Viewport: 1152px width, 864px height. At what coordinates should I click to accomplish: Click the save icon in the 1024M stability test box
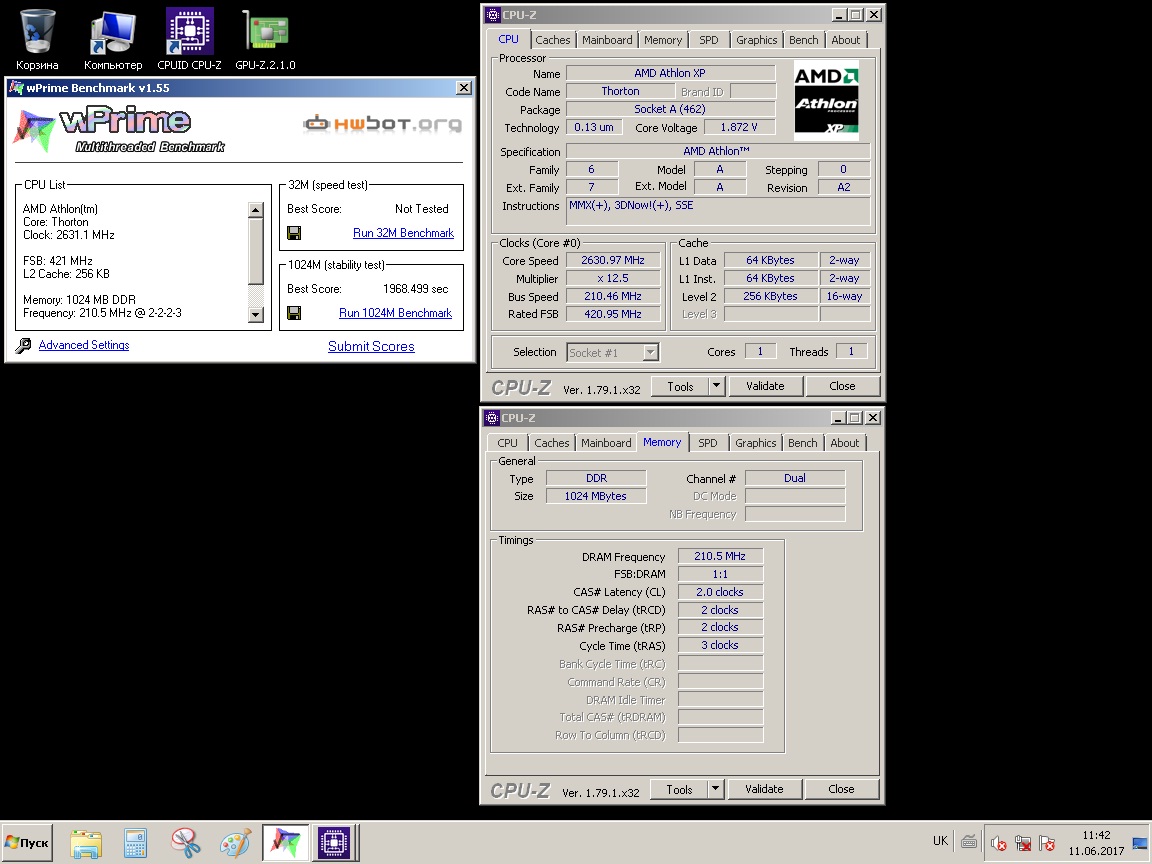(x=294, y=313)
